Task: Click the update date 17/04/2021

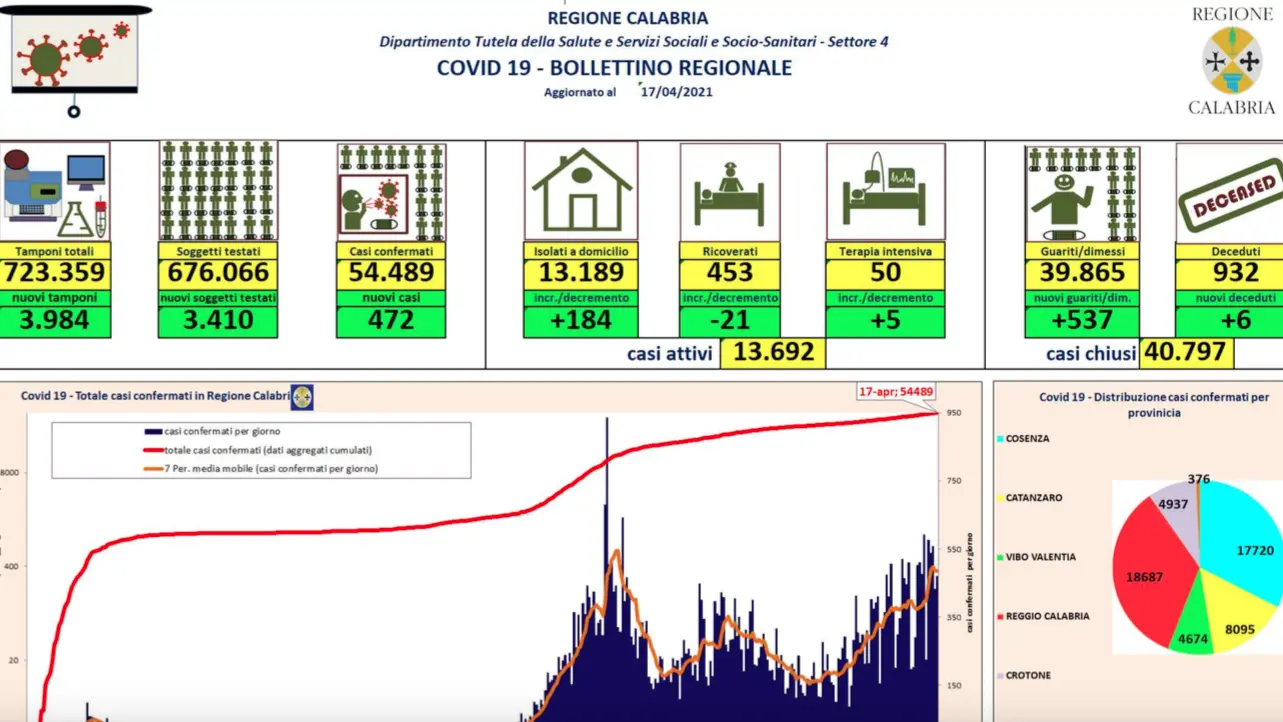Action: pyautogui.click(x=677, y=91)
